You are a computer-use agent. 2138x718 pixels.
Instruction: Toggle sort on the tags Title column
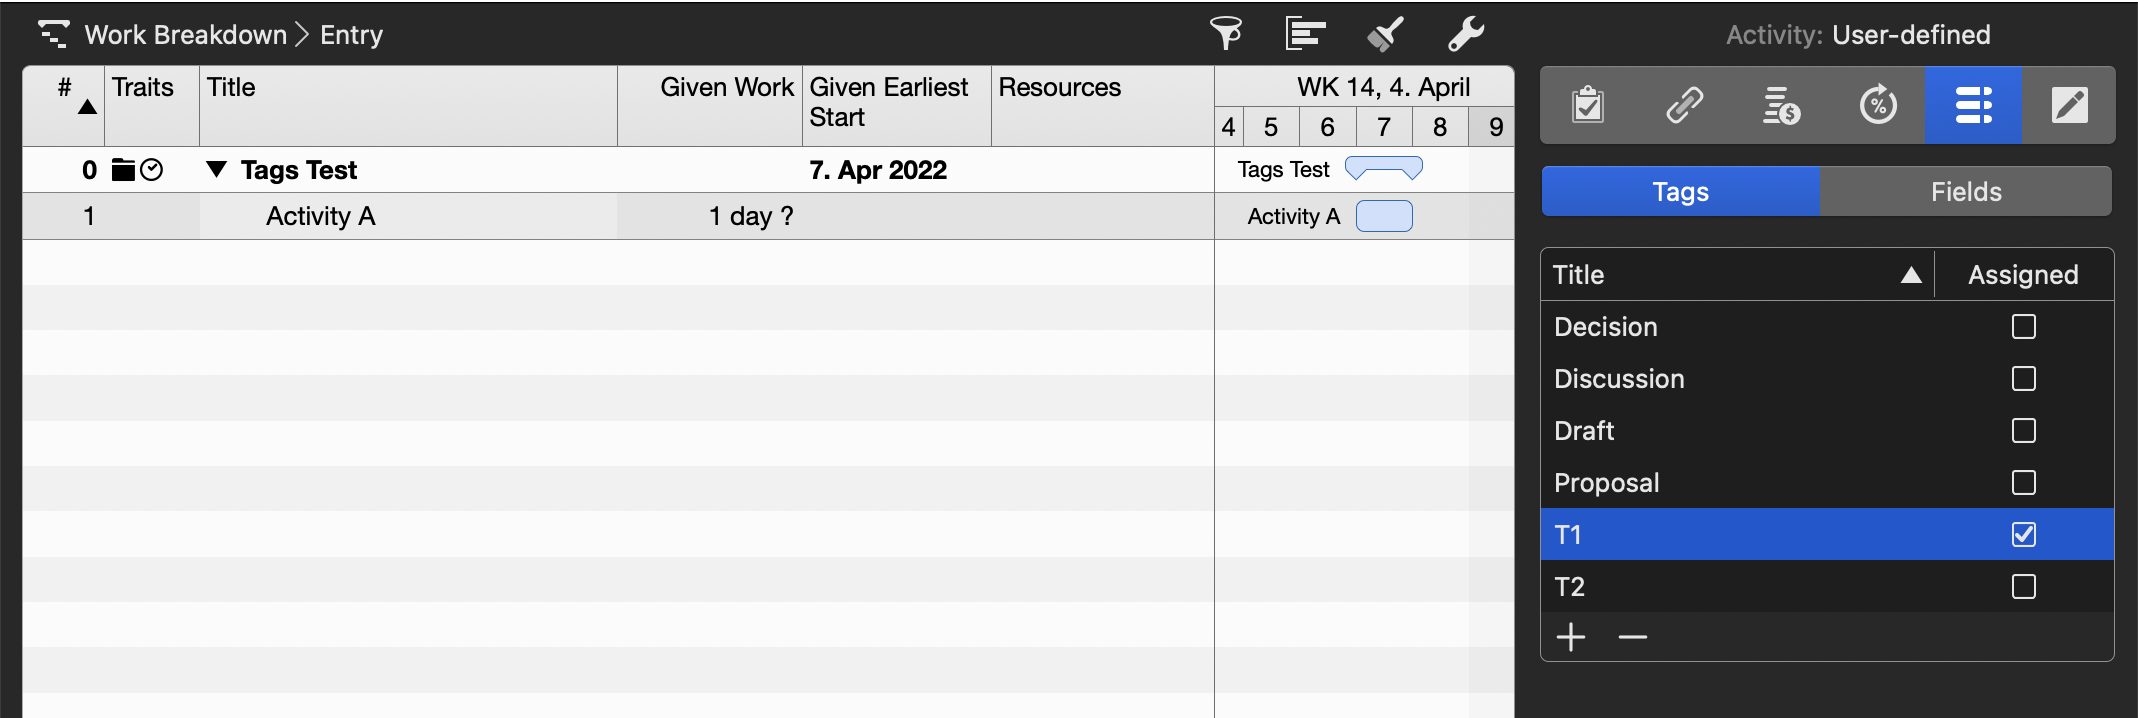(1736, 275)
